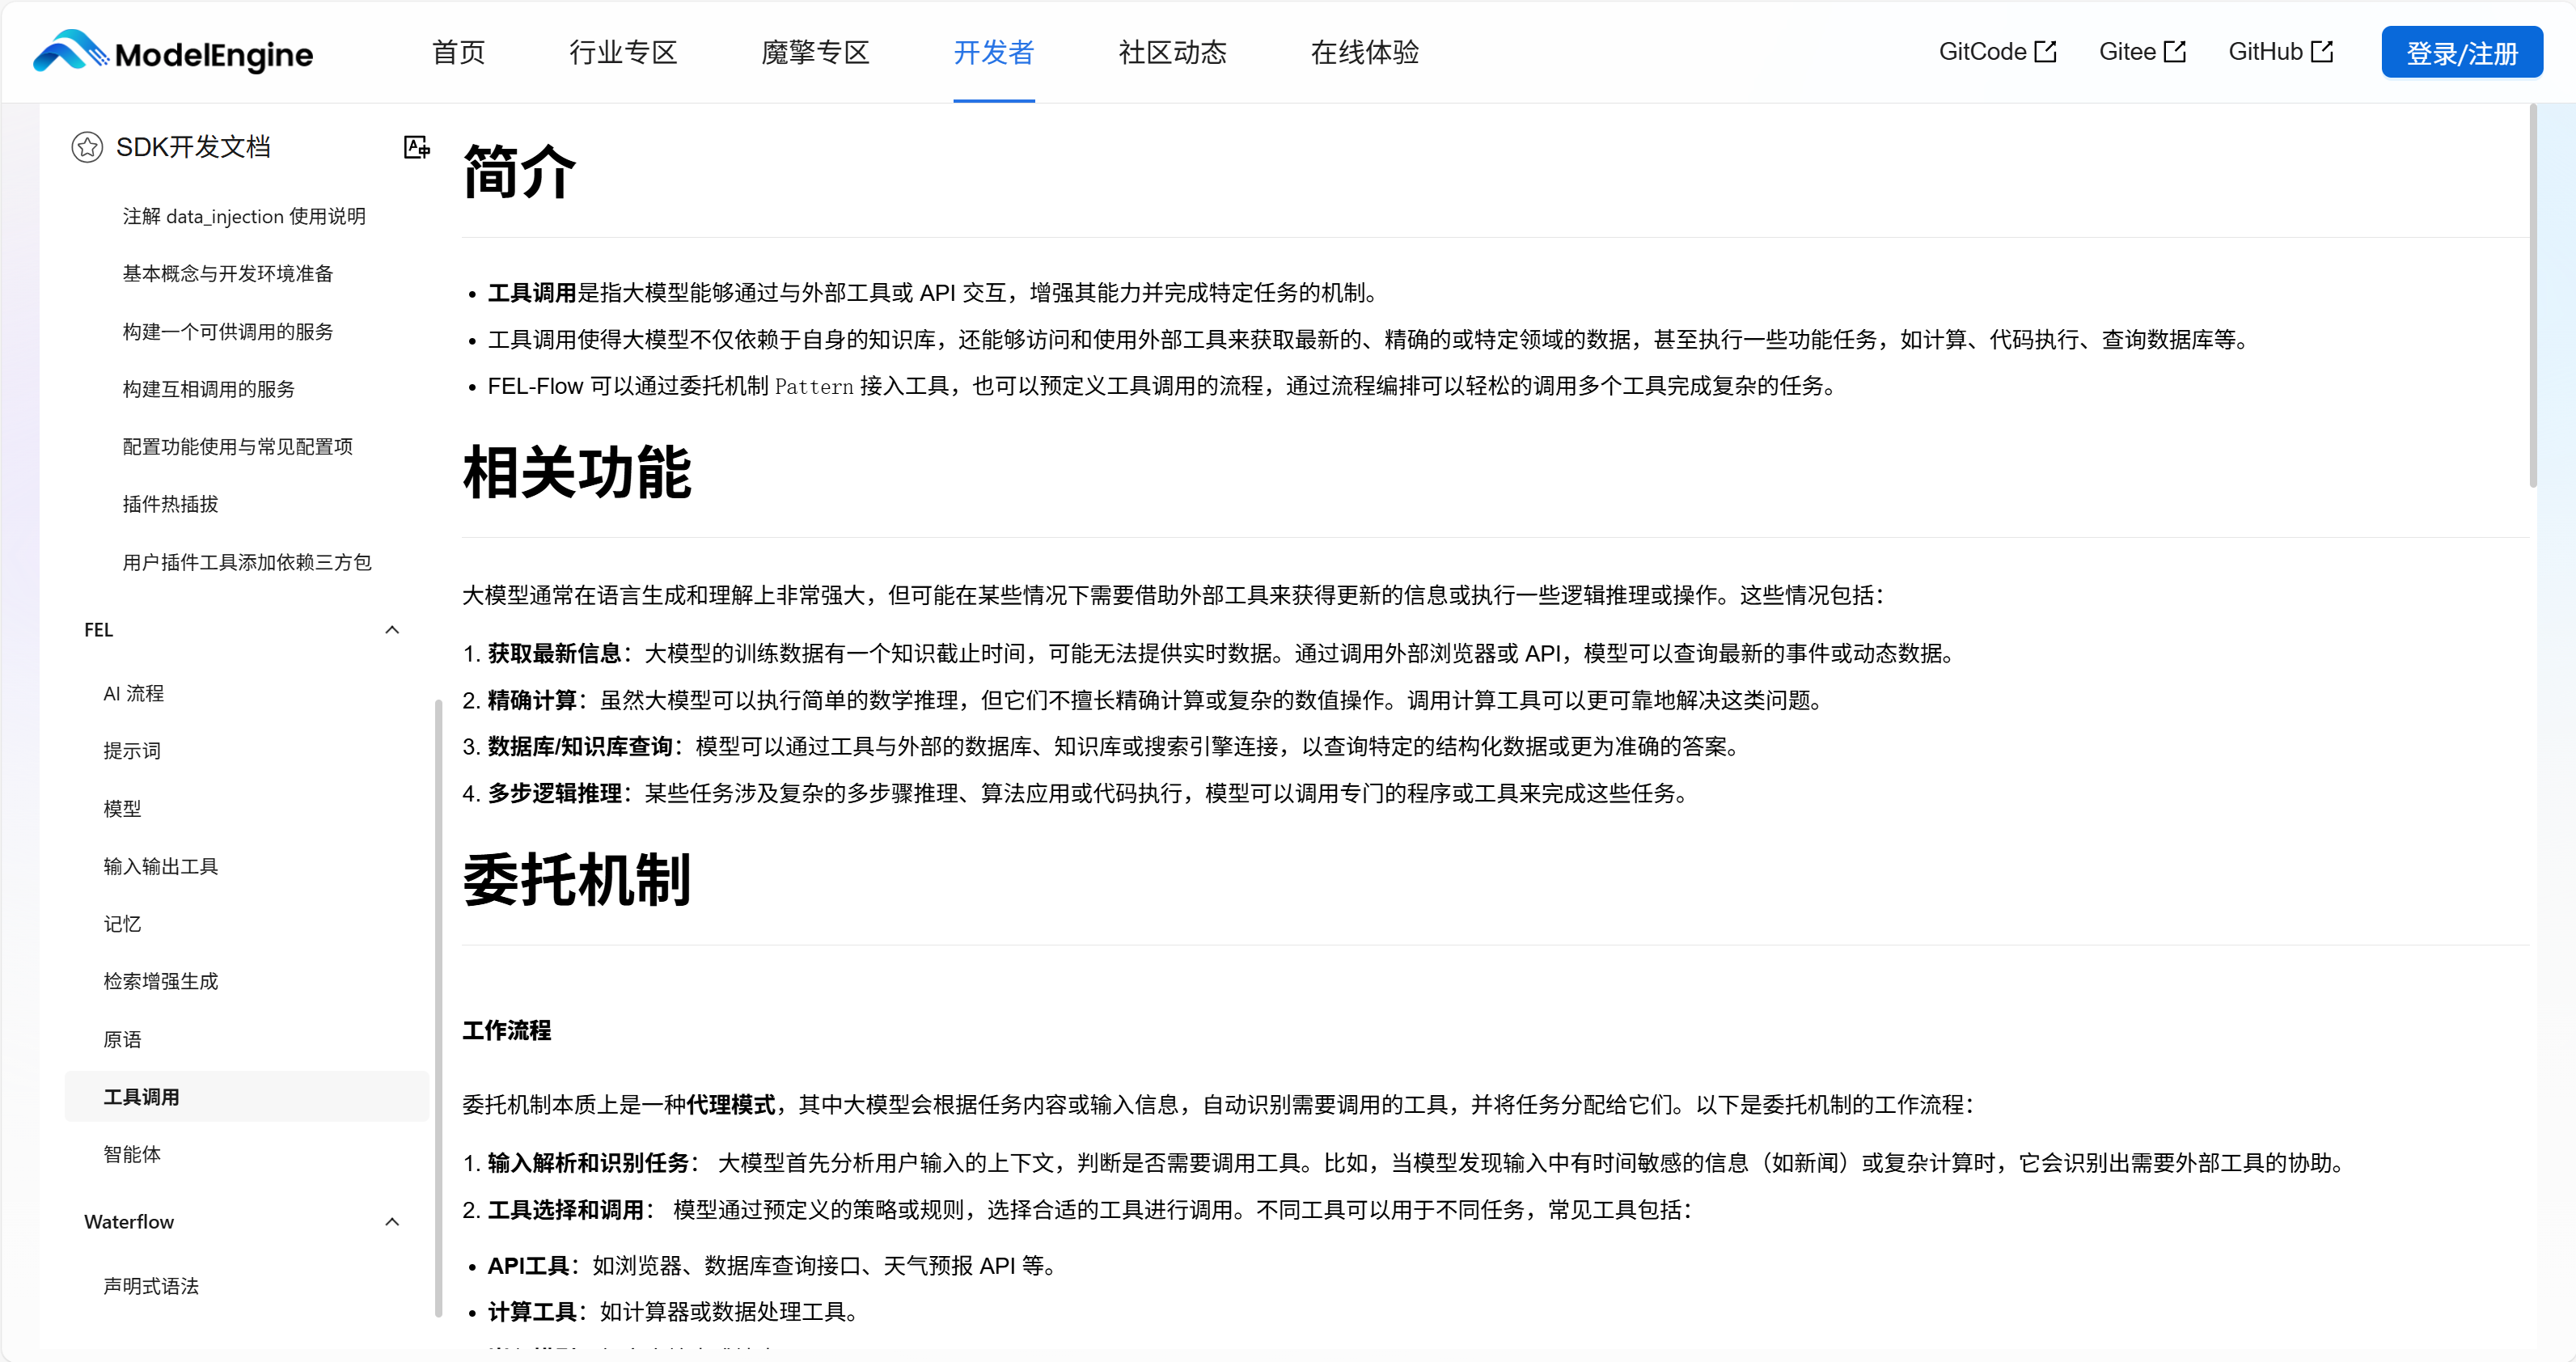This screenshot has height=1362, width=2576.
Task: Click the star icon beside SDK开发文档
Action: pyautogui.click(x=88, y=147)
